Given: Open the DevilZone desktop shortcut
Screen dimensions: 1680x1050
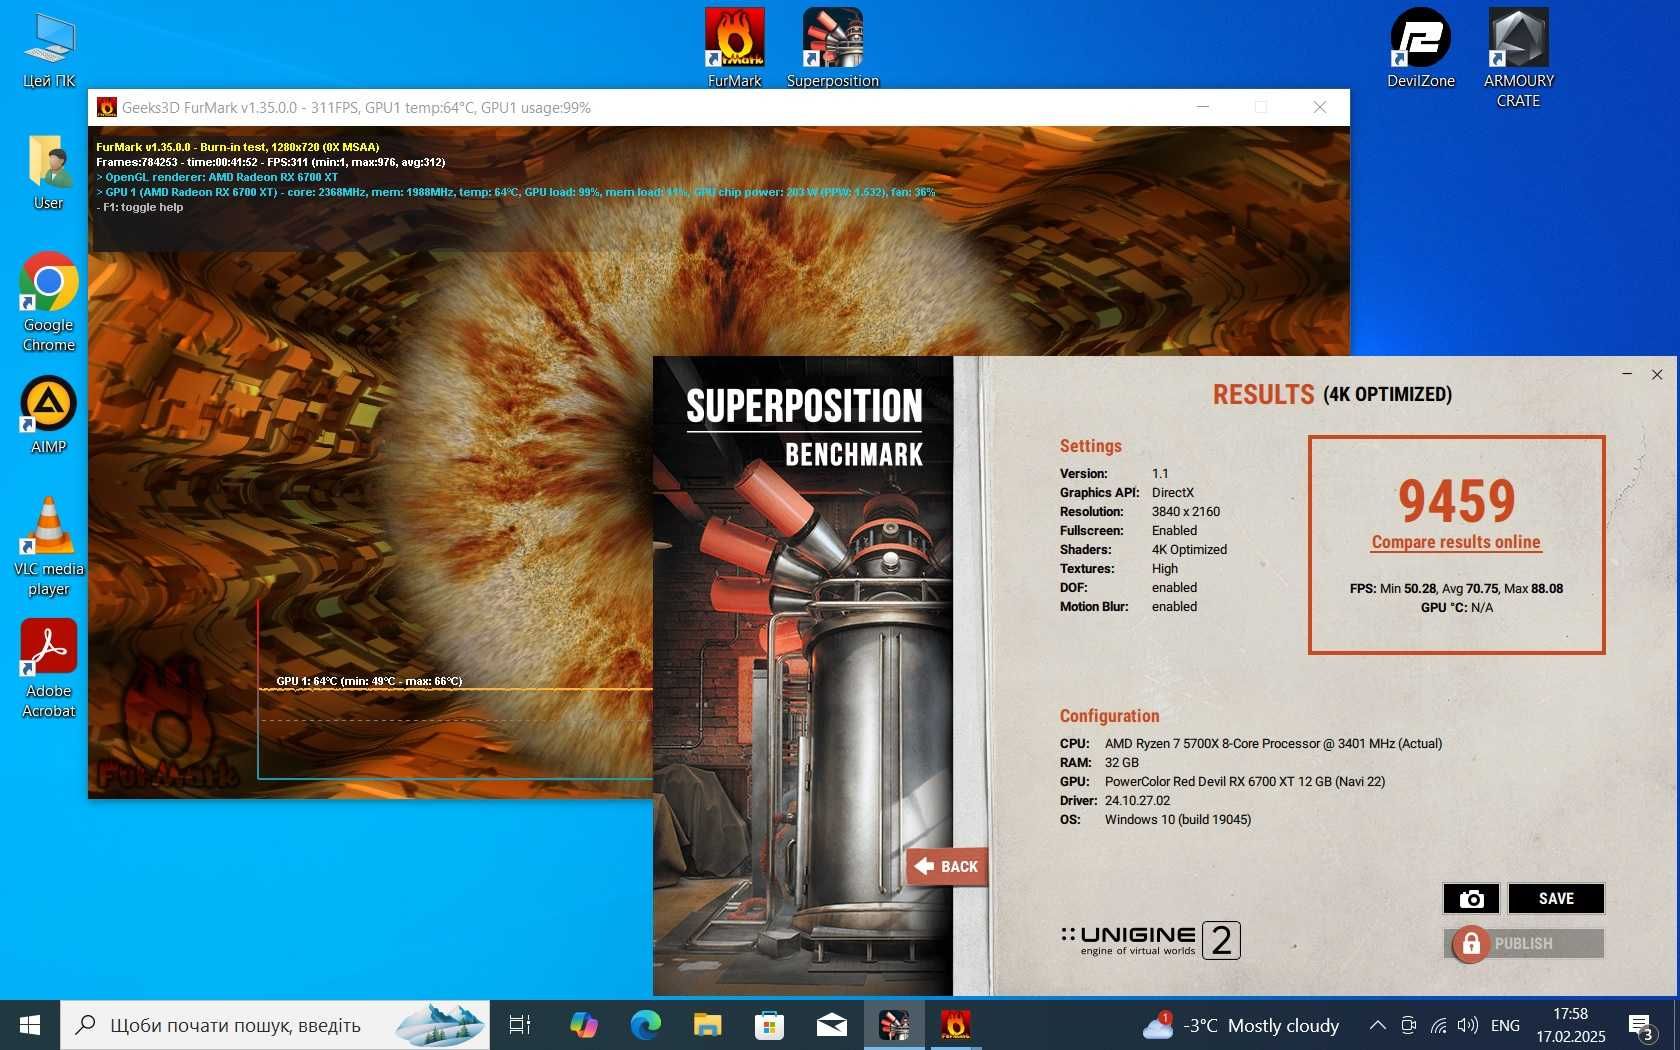Looking at the screenshot, I should click(1420, 48).
